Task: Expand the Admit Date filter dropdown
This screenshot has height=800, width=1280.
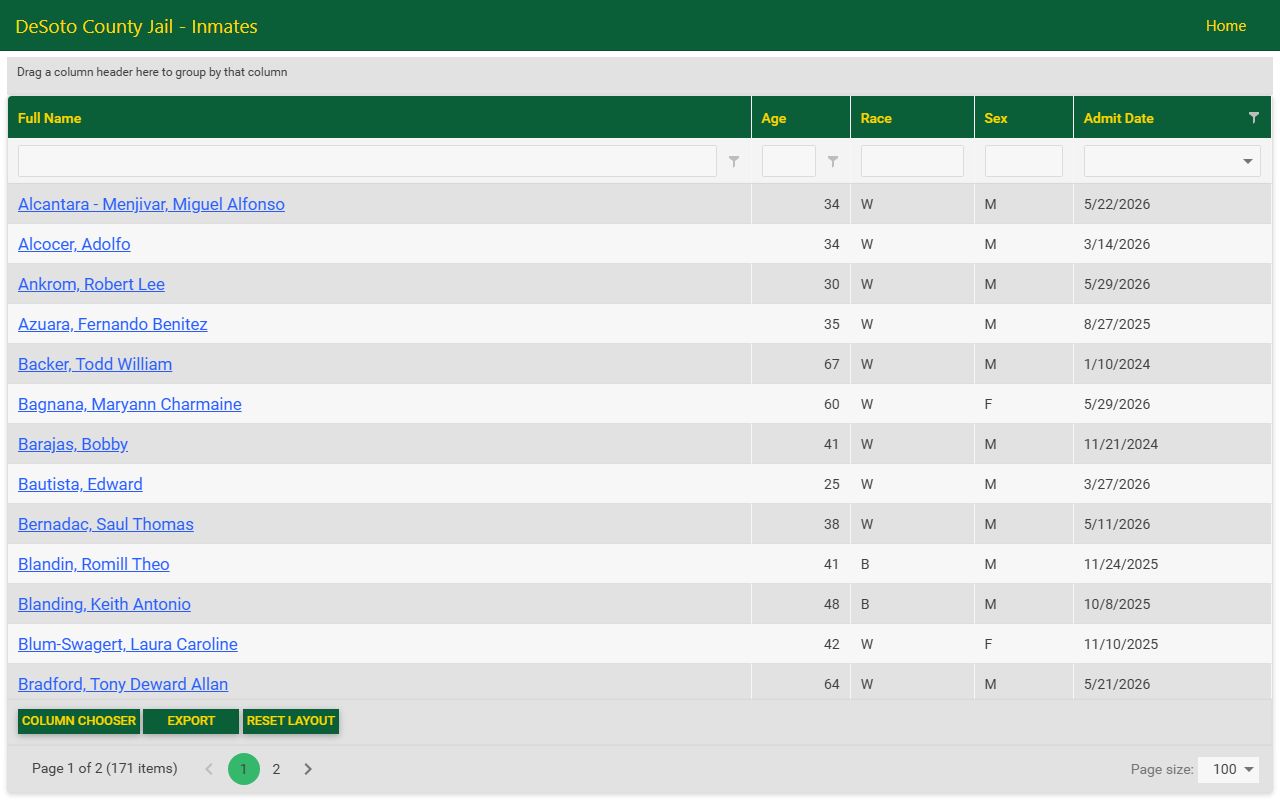Action: click(1248, 161)
